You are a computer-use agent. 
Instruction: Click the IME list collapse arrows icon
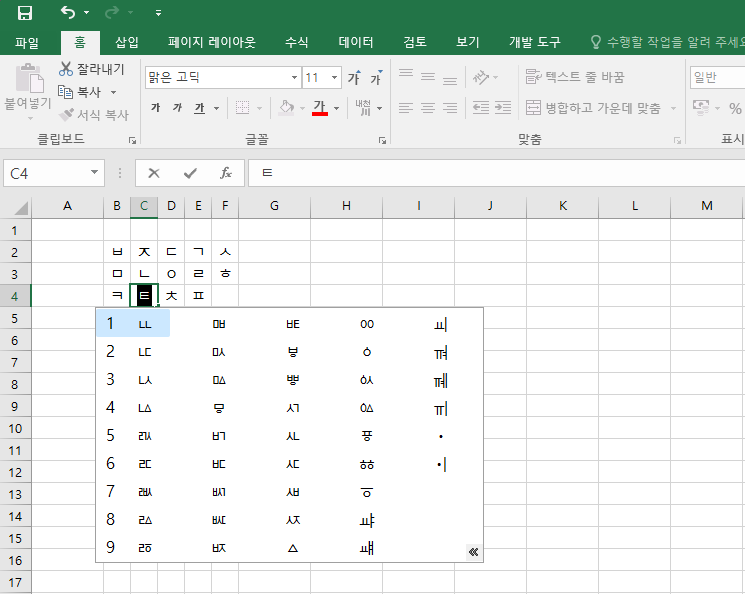click(473, 552)
